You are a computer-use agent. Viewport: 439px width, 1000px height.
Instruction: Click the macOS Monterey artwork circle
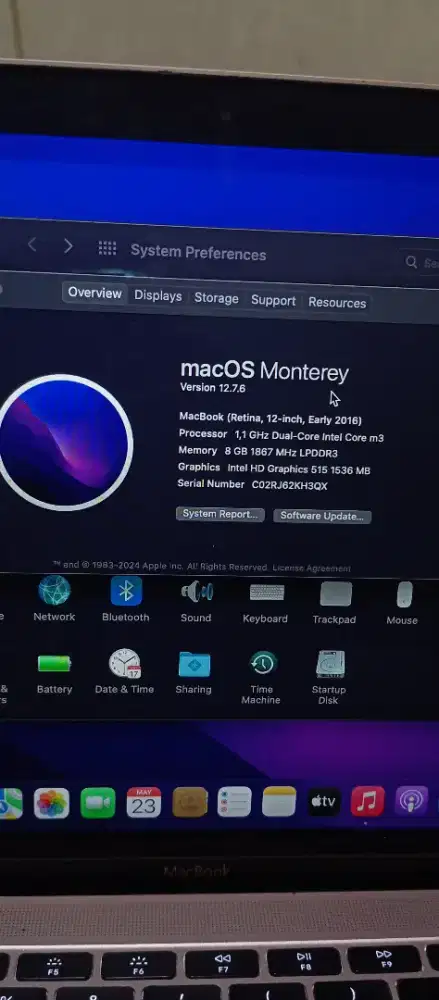click(64, 442)
